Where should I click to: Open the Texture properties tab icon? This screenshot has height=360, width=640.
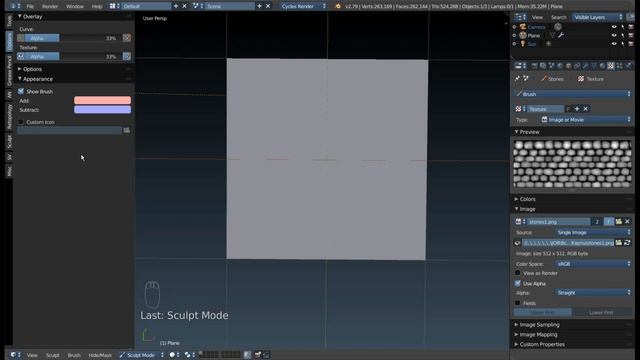(611, 66)
